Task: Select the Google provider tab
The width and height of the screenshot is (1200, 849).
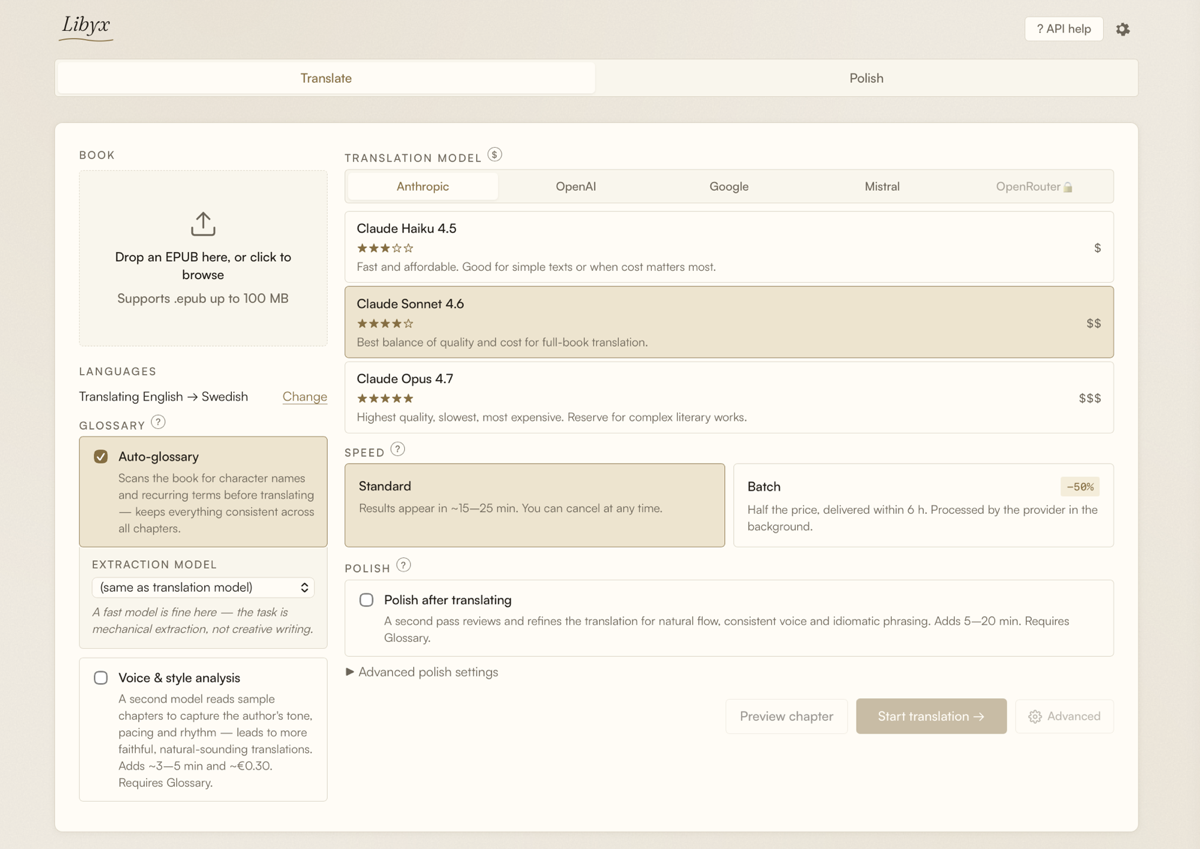Action: click(729, 186)
